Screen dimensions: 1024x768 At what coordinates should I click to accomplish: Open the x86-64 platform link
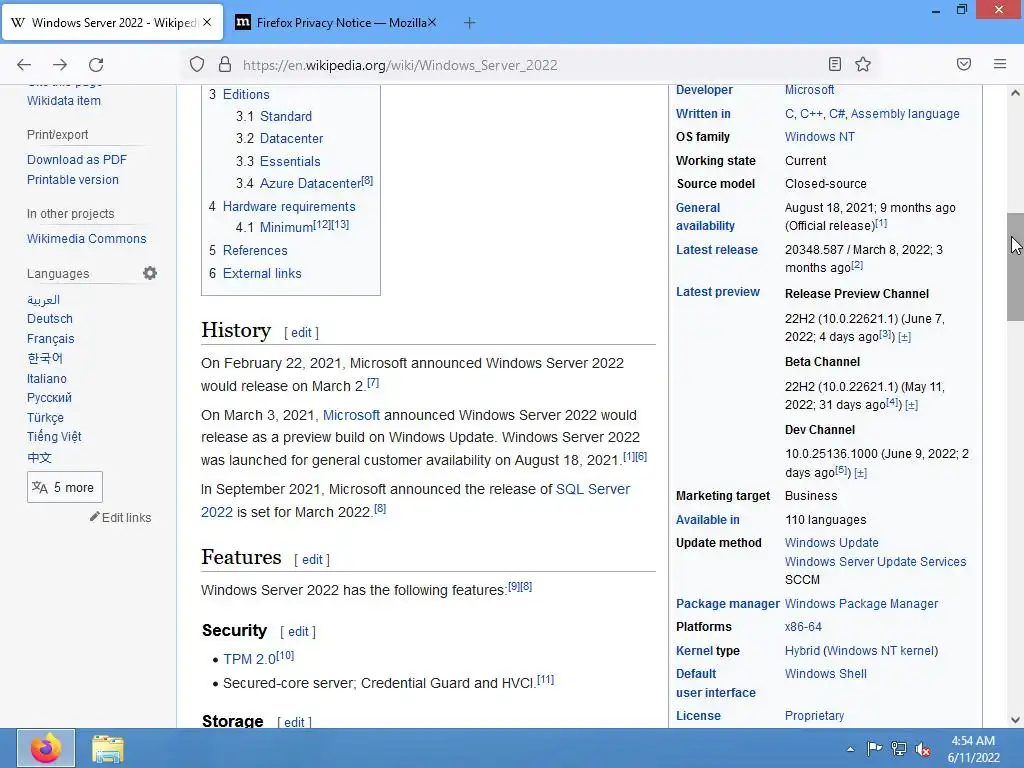coord(803,627)
